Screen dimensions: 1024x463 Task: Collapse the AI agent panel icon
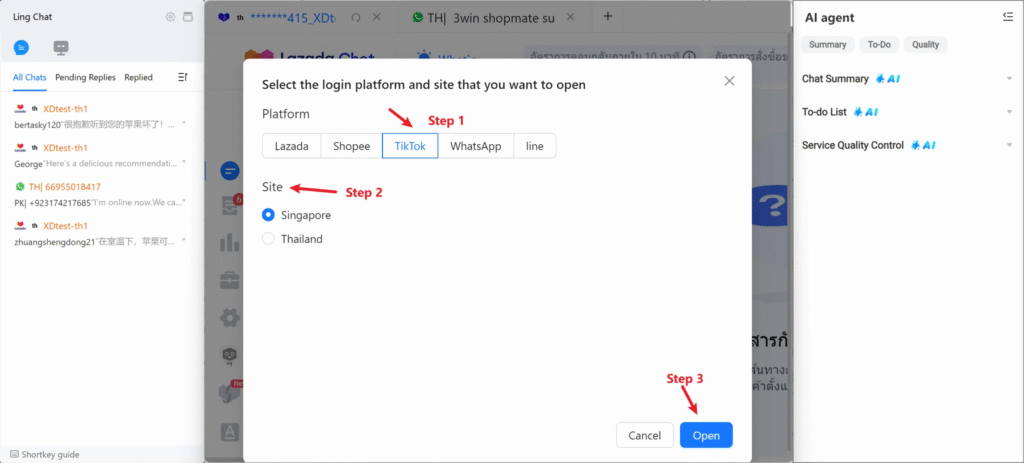[1008, 18]
